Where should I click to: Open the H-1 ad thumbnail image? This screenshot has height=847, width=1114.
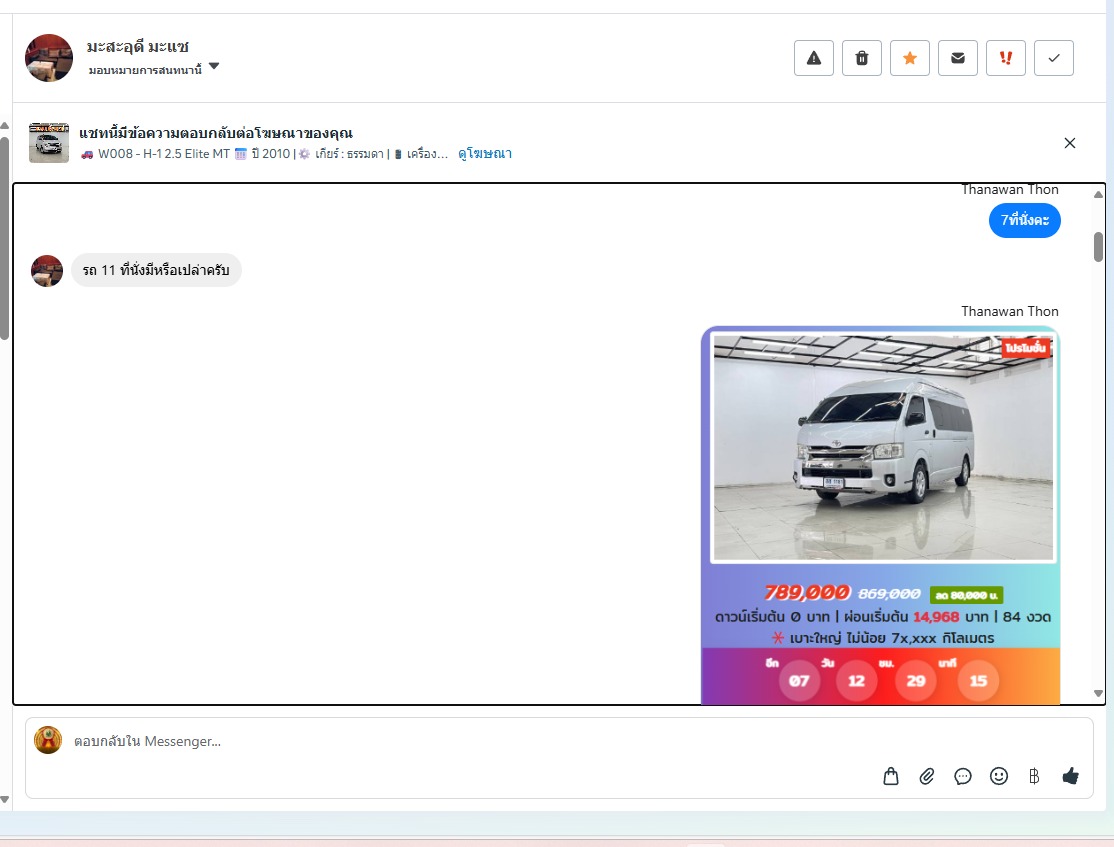coord(49,143)
